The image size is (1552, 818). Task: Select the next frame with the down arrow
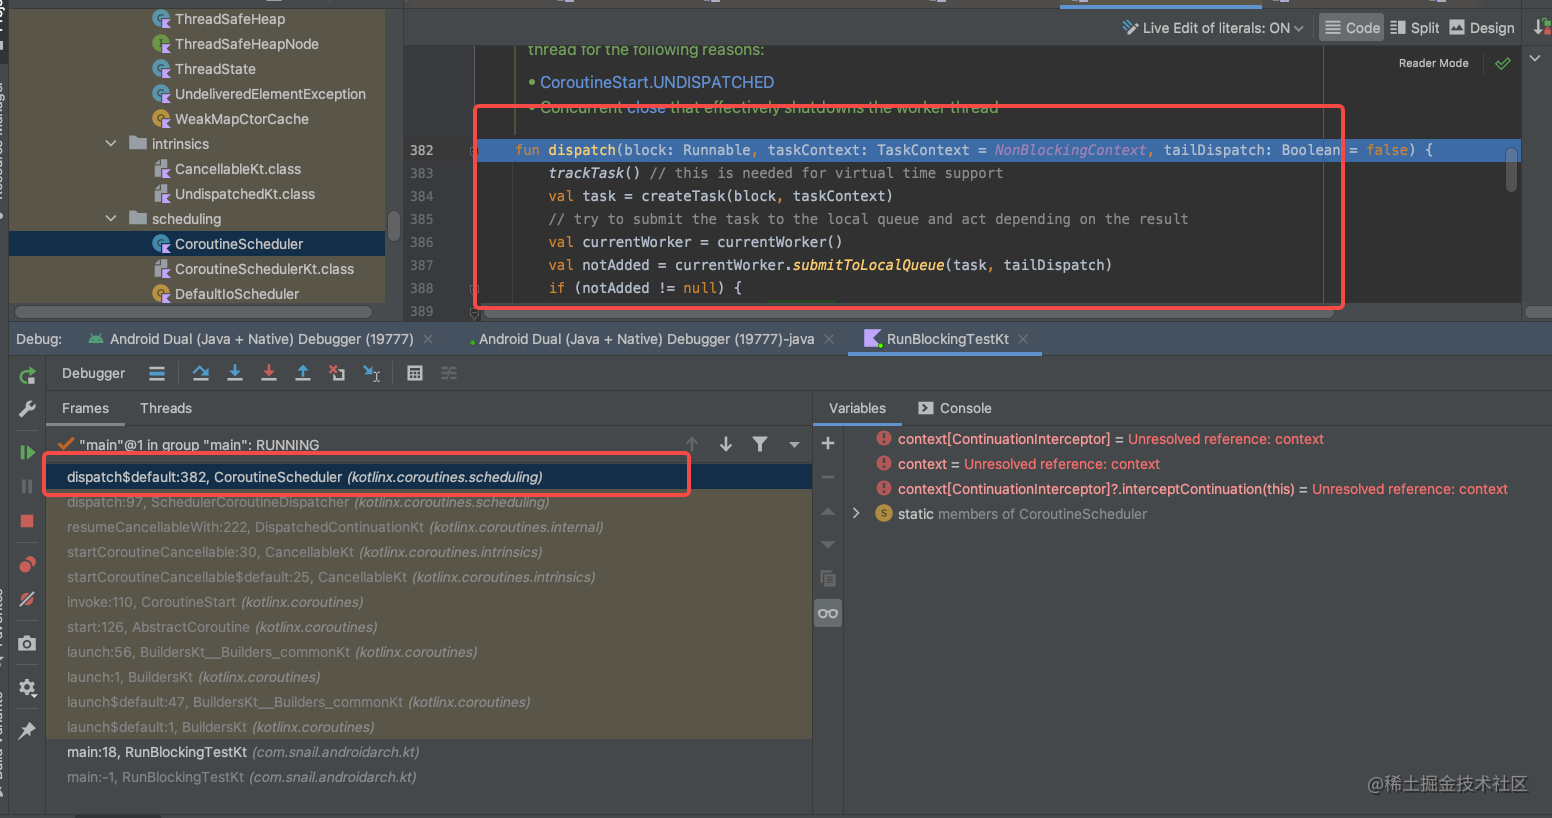(726, 444)
